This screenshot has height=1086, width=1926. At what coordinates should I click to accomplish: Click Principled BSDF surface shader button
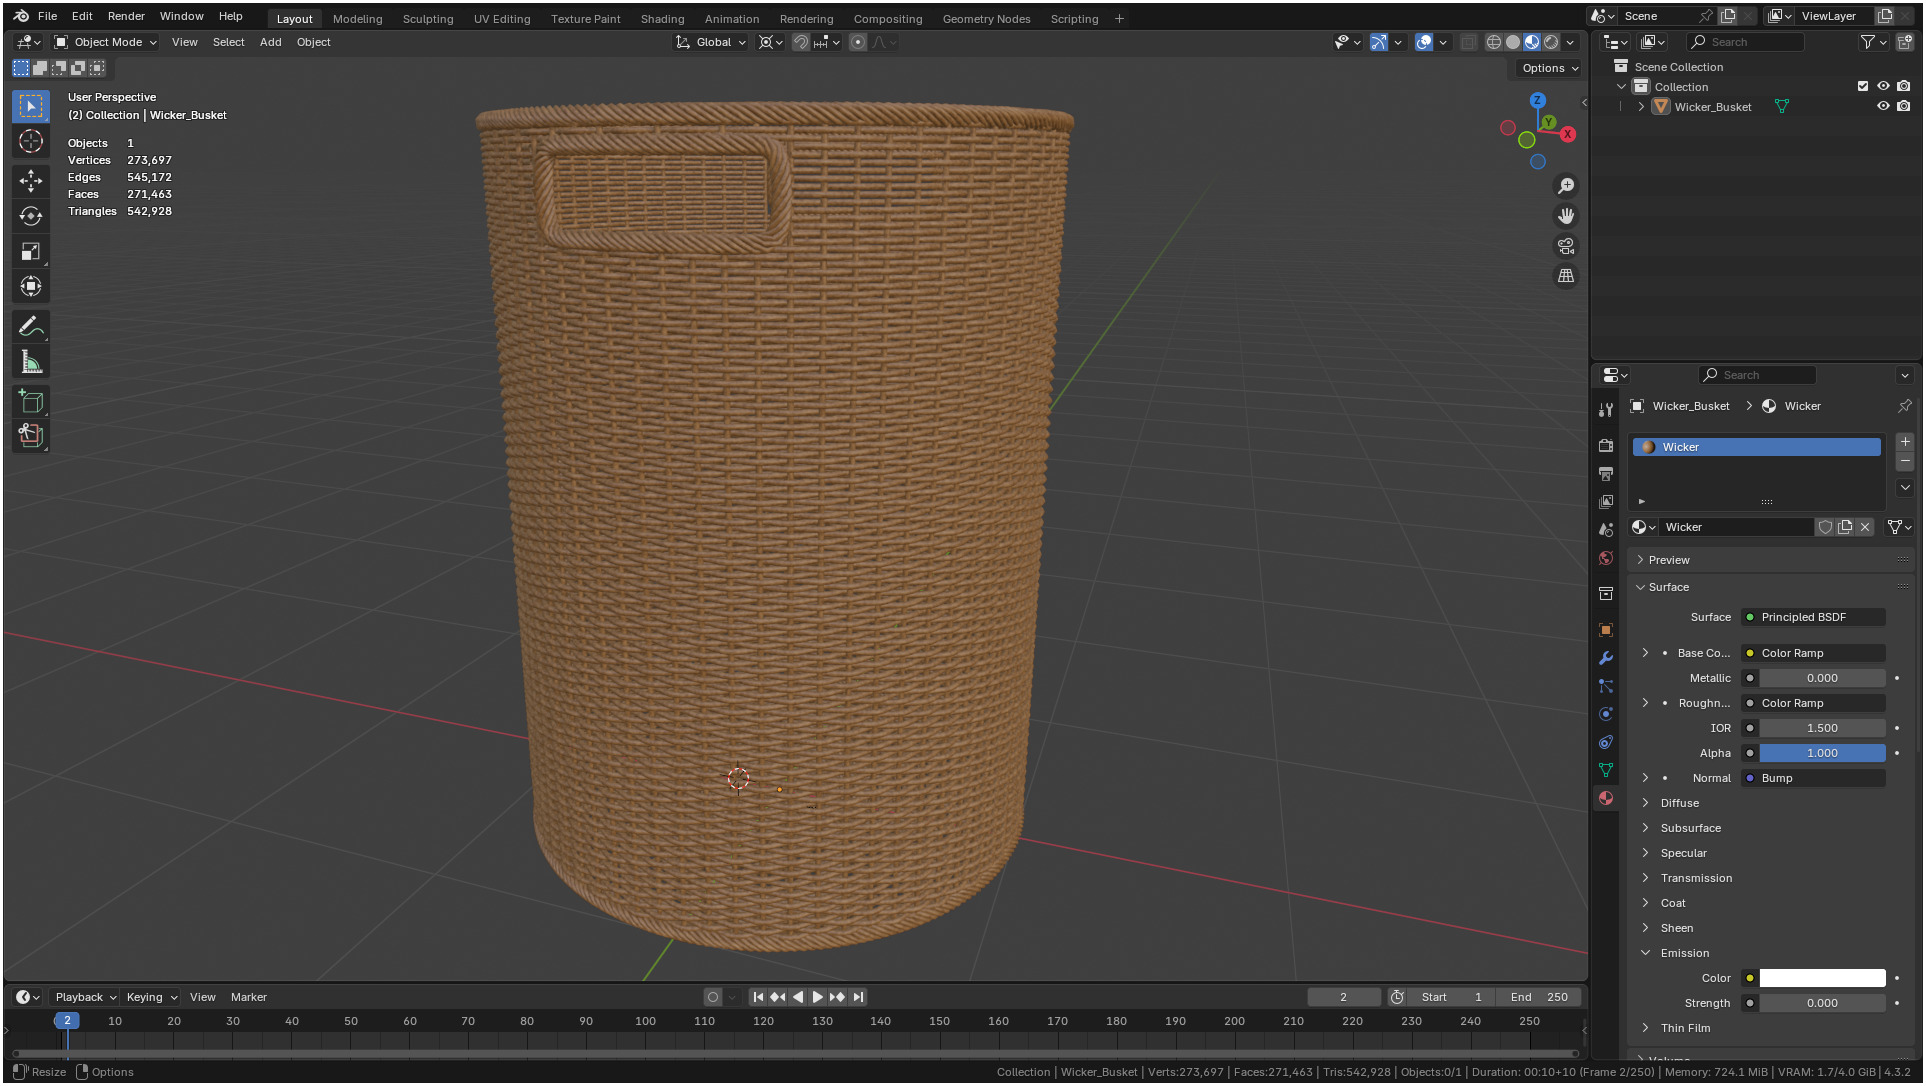click(x=1813, y=617)
